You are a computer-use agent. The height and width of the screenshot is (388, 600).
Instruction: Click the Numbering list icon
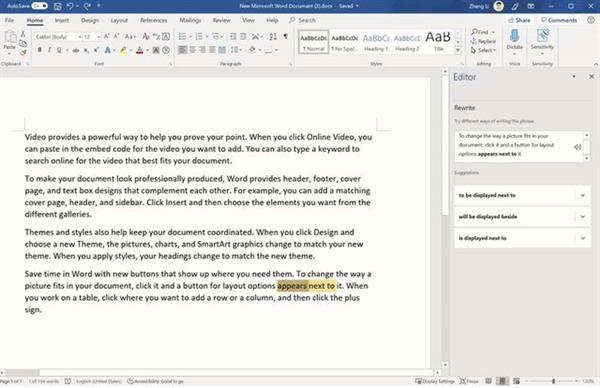point(199,37)
